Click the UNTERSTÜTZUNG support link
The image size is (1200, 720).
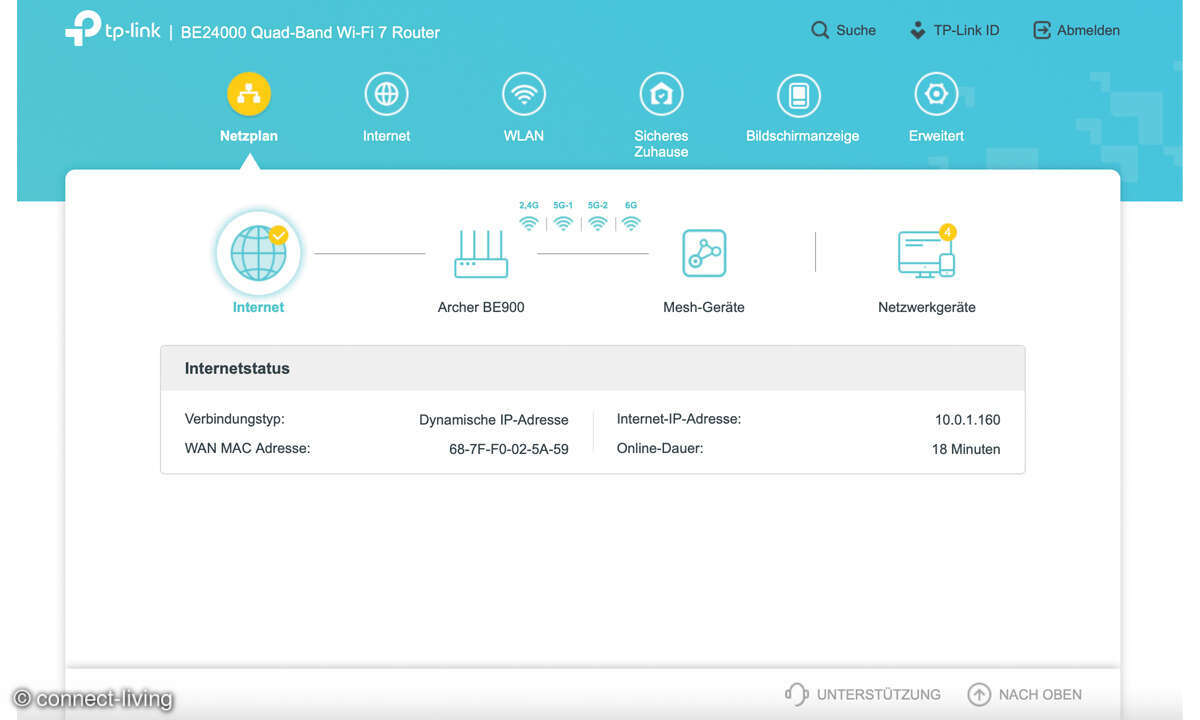[x=879, y=694]
